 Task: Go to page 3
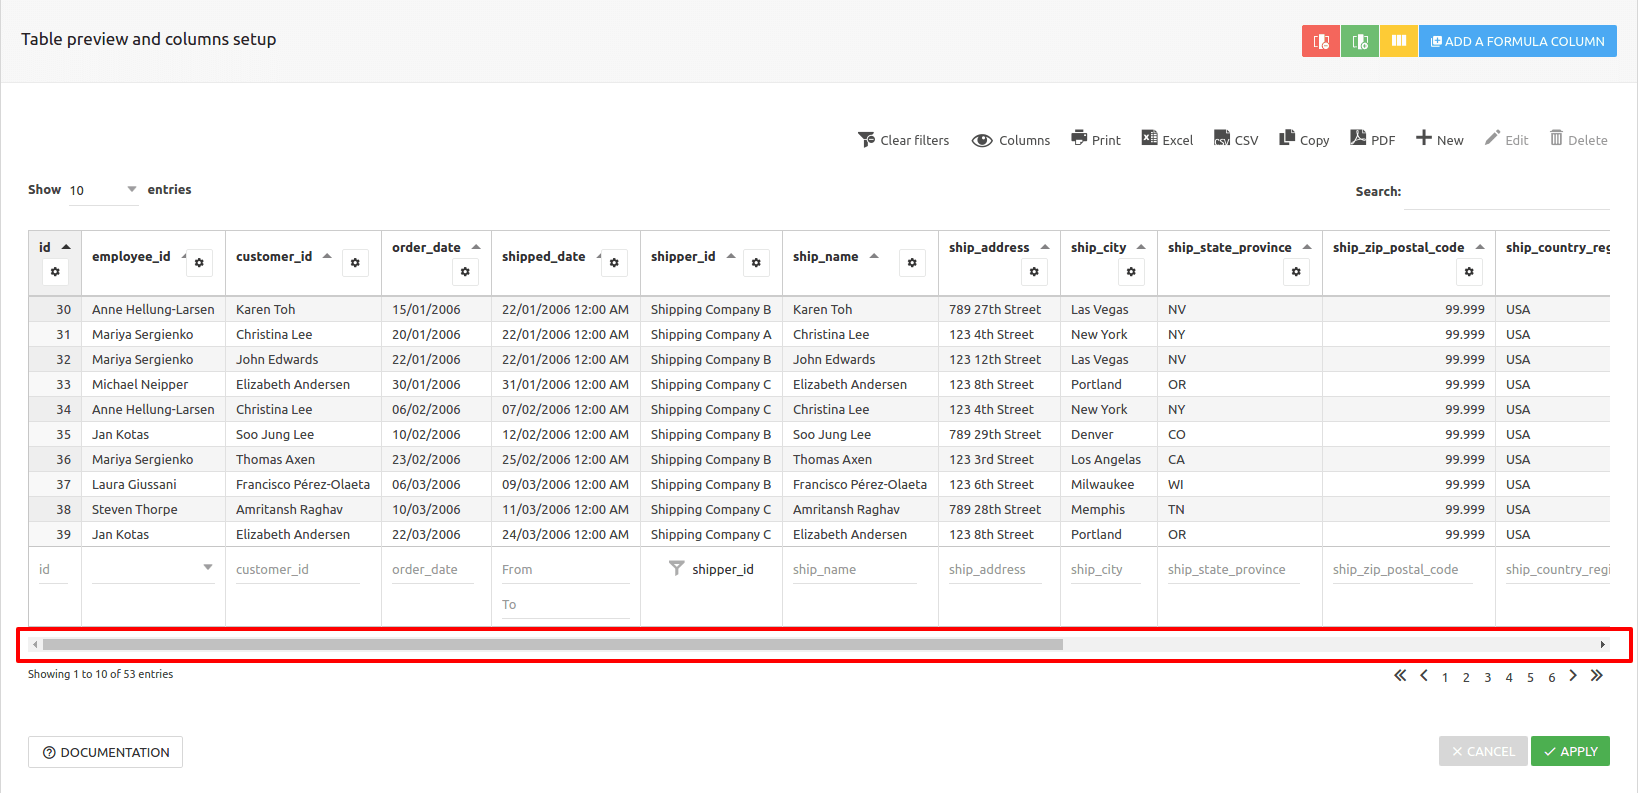1488,677
